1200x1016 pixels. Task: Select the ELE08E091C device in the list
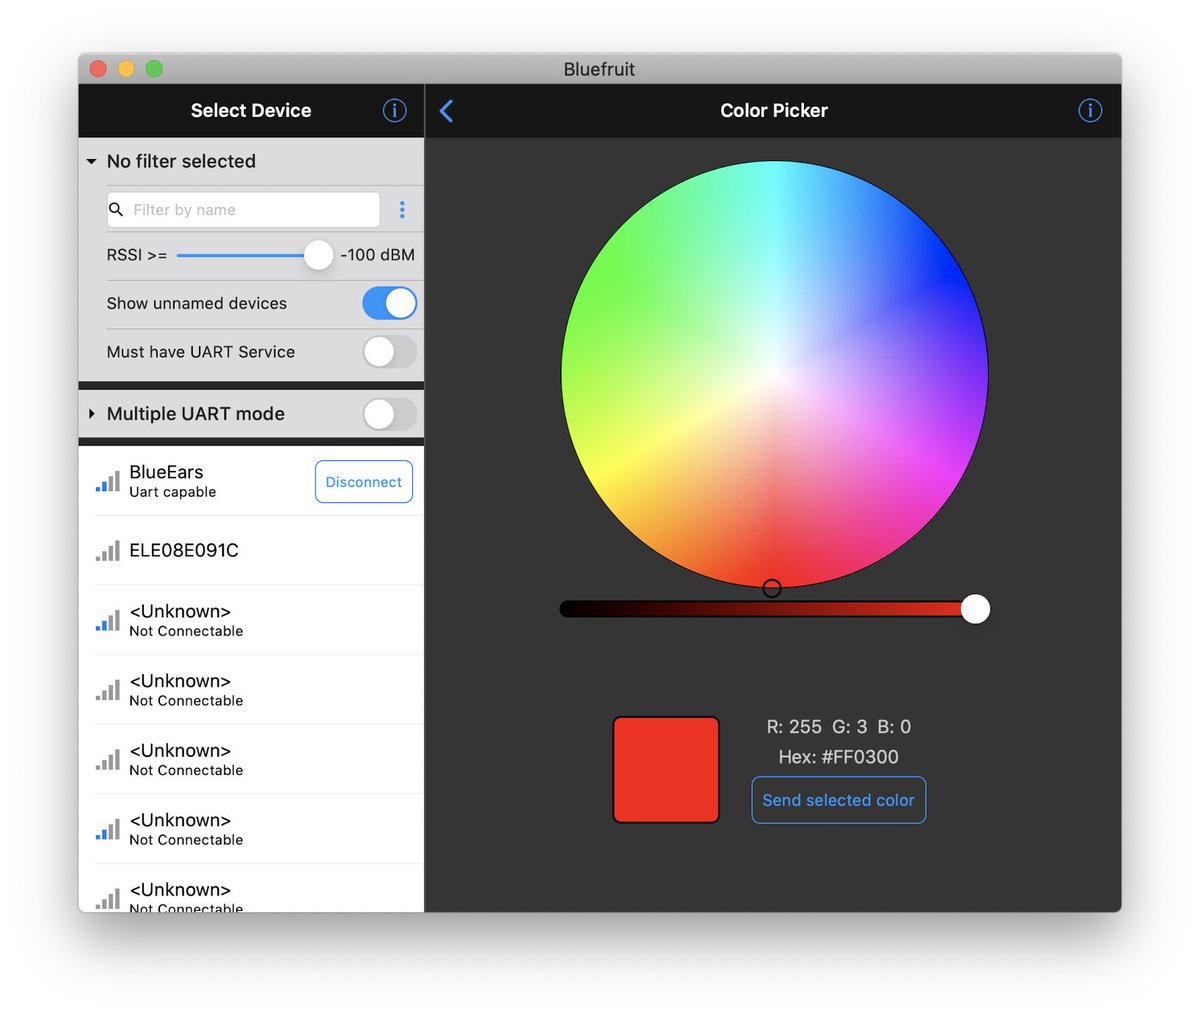pyautogui.click(x=184, y=551)
